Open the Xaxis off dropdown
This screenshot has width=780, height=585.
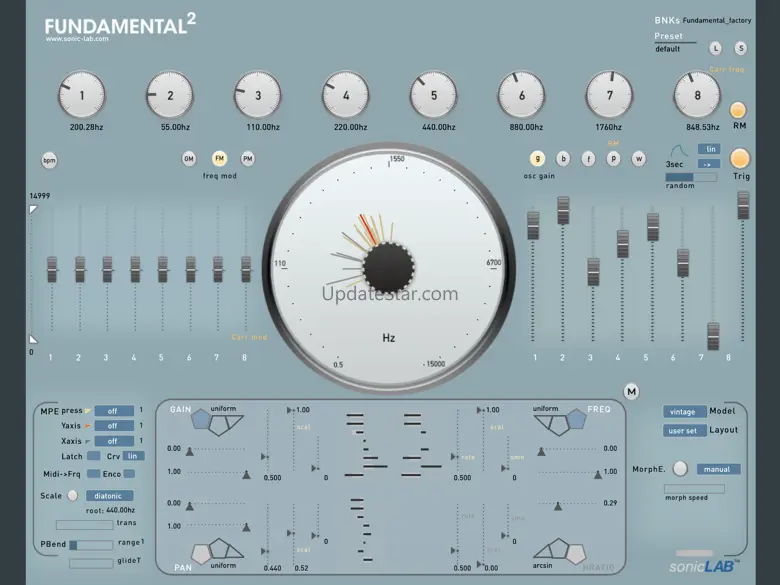point(114,441)
